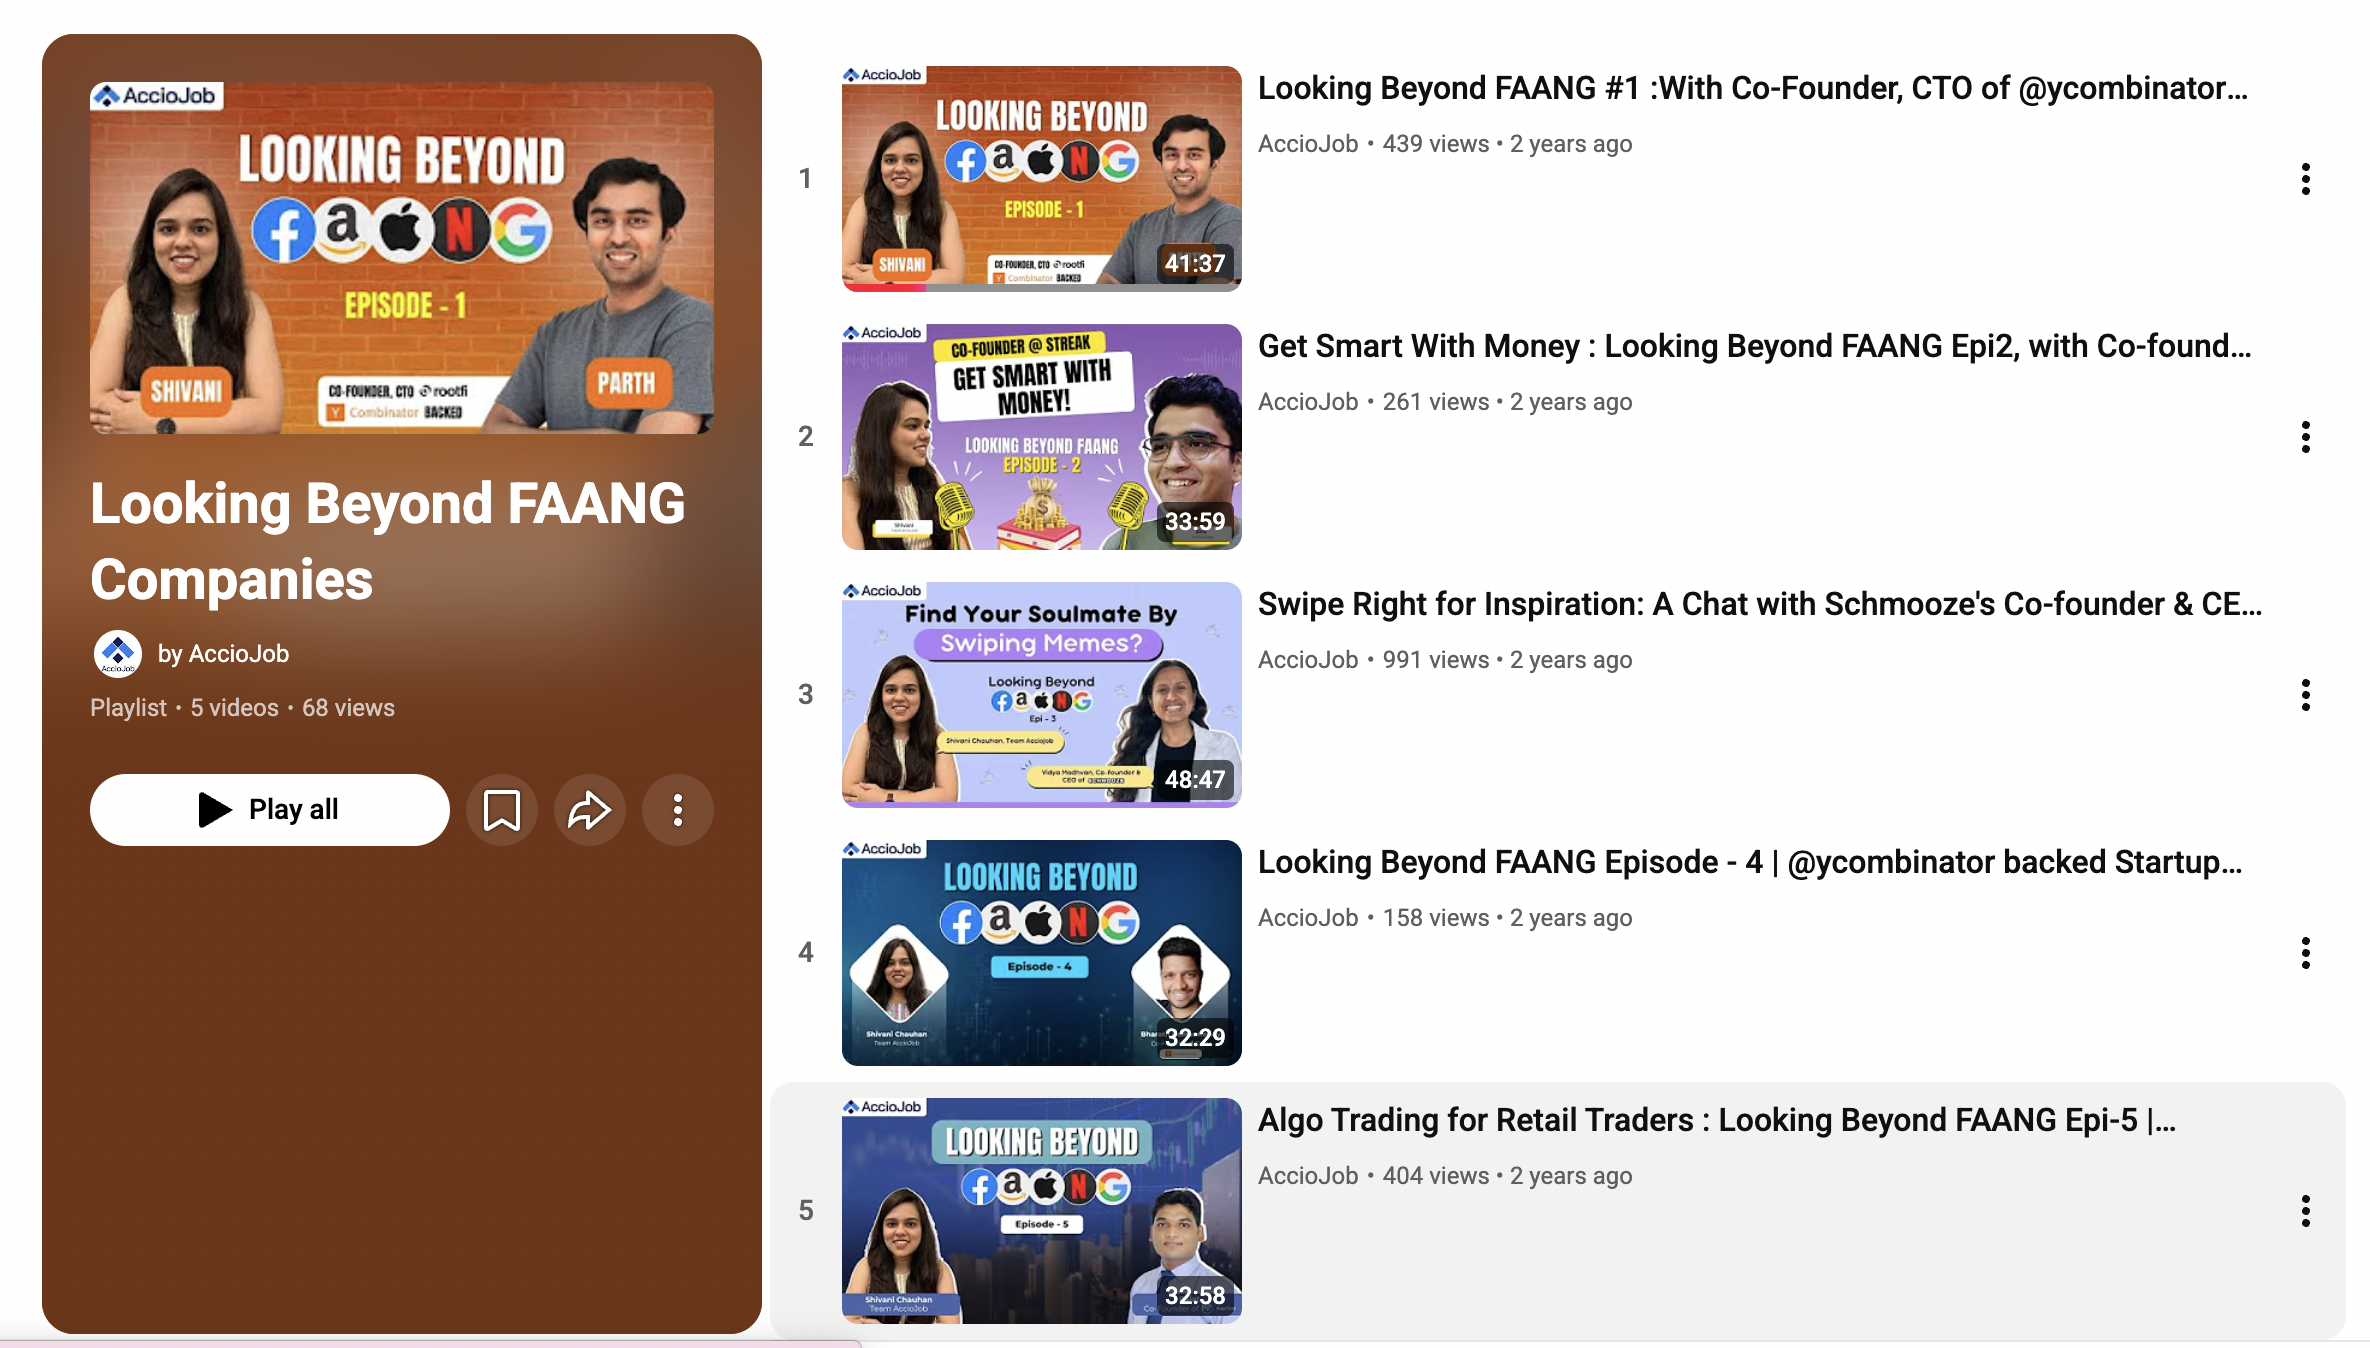Click the share arrow icon
This screenshot has height=1348, width=2370.
point(589,810)
